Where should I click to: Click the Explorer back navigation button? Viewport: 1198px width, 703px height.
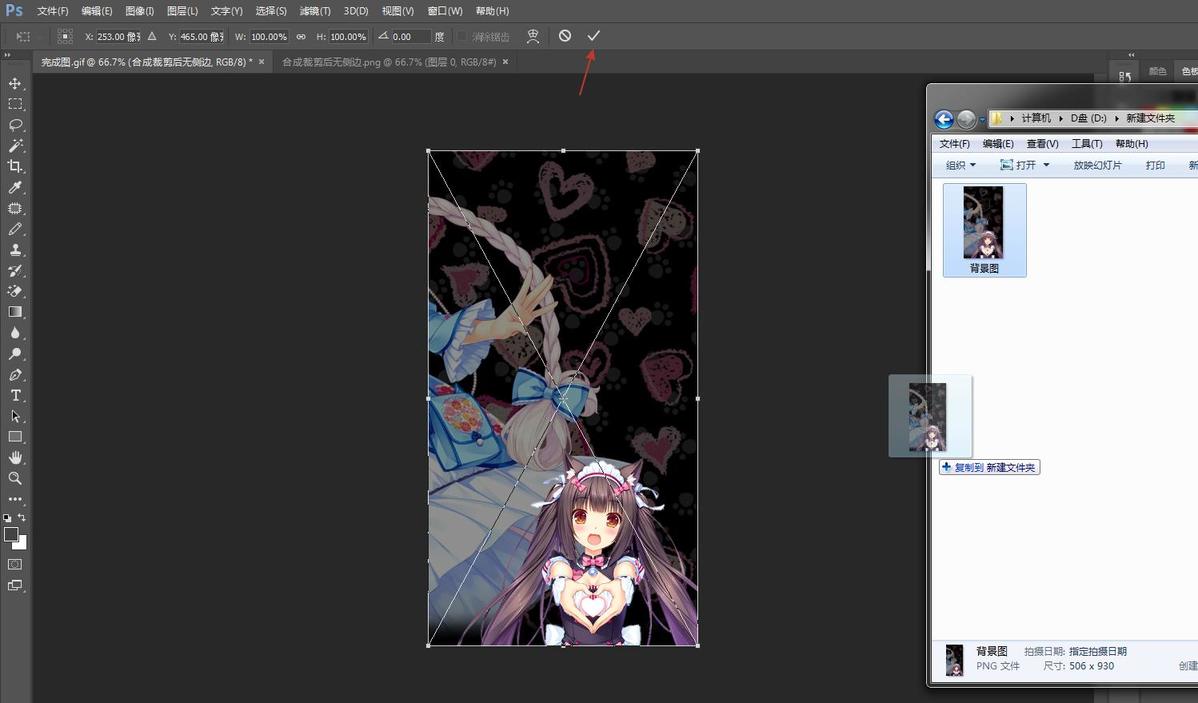[943, 119]
